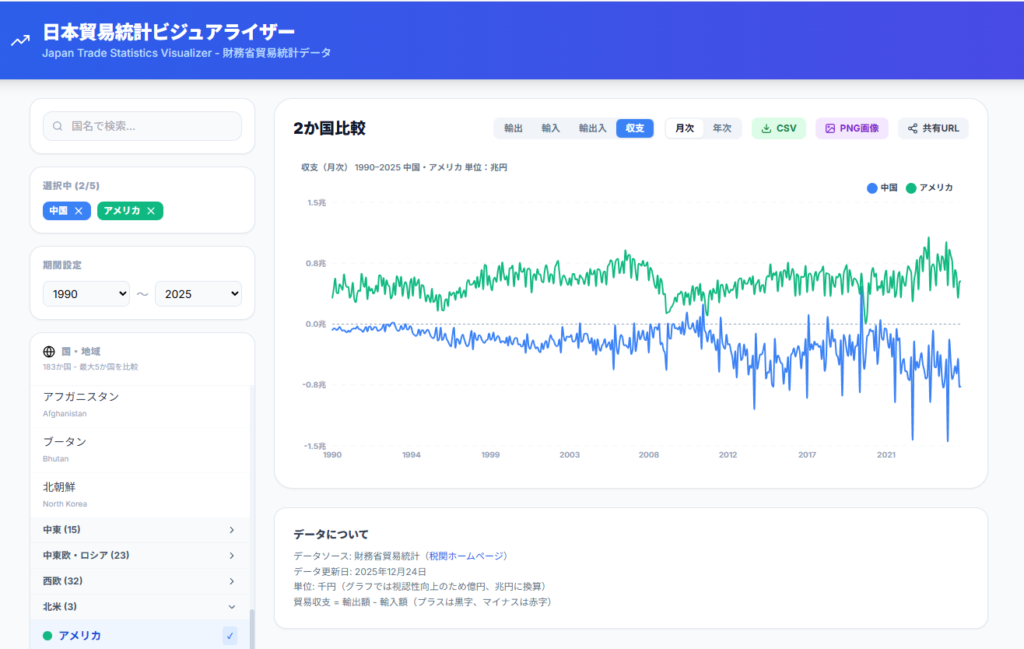Viewport: 1024px width, 649px height.
Task: Open the start year 1990 dropdown
Action: pyautogui.click(x=86, y=294)
